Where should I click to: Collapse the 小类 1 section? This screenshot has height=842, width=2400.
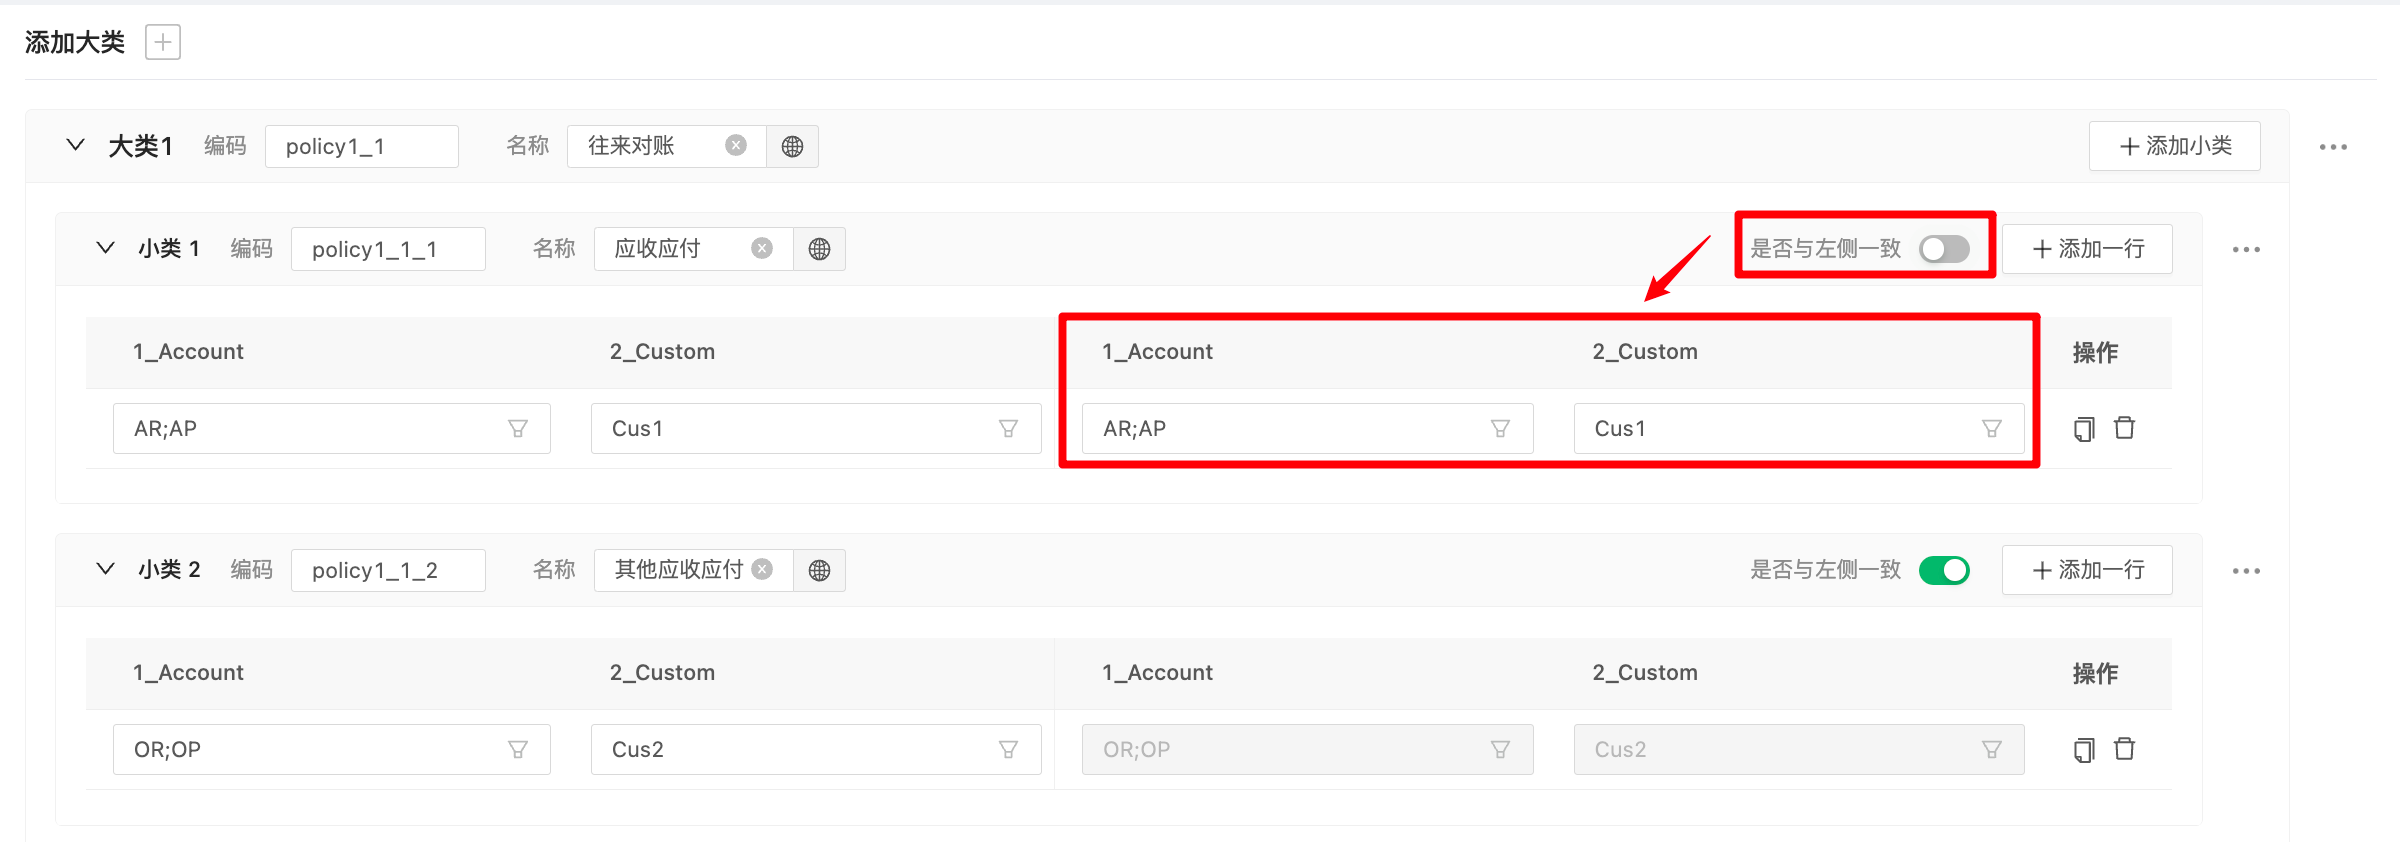click(x=105, y=248)
